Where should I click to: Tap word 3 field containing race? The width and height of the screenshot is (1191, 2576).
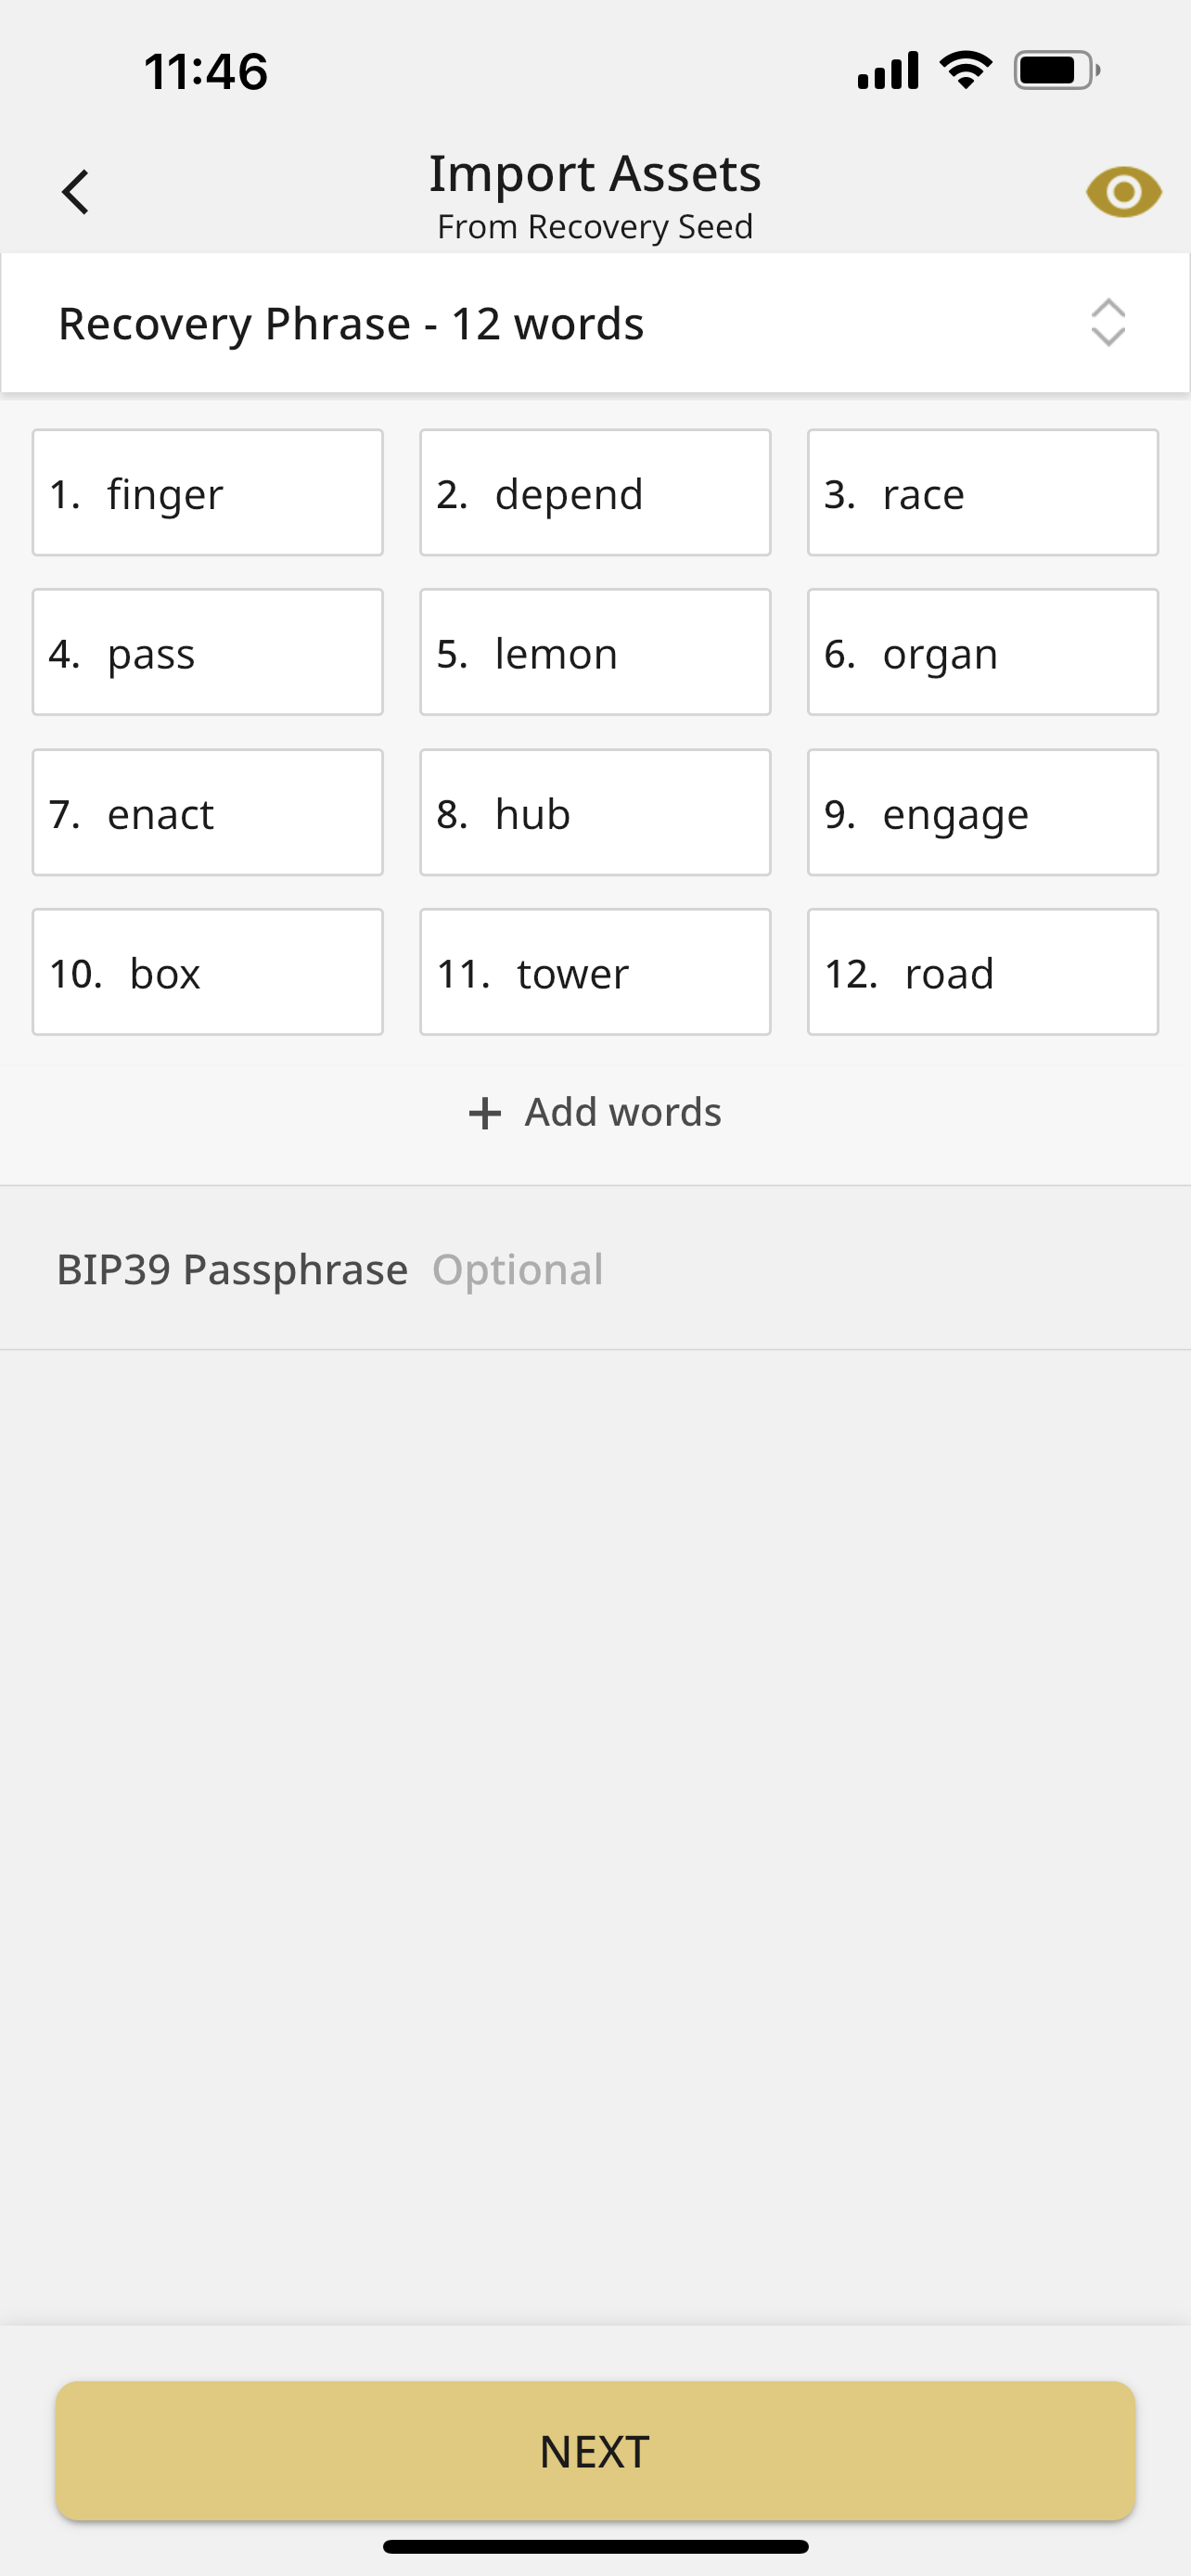click(982, 493)
